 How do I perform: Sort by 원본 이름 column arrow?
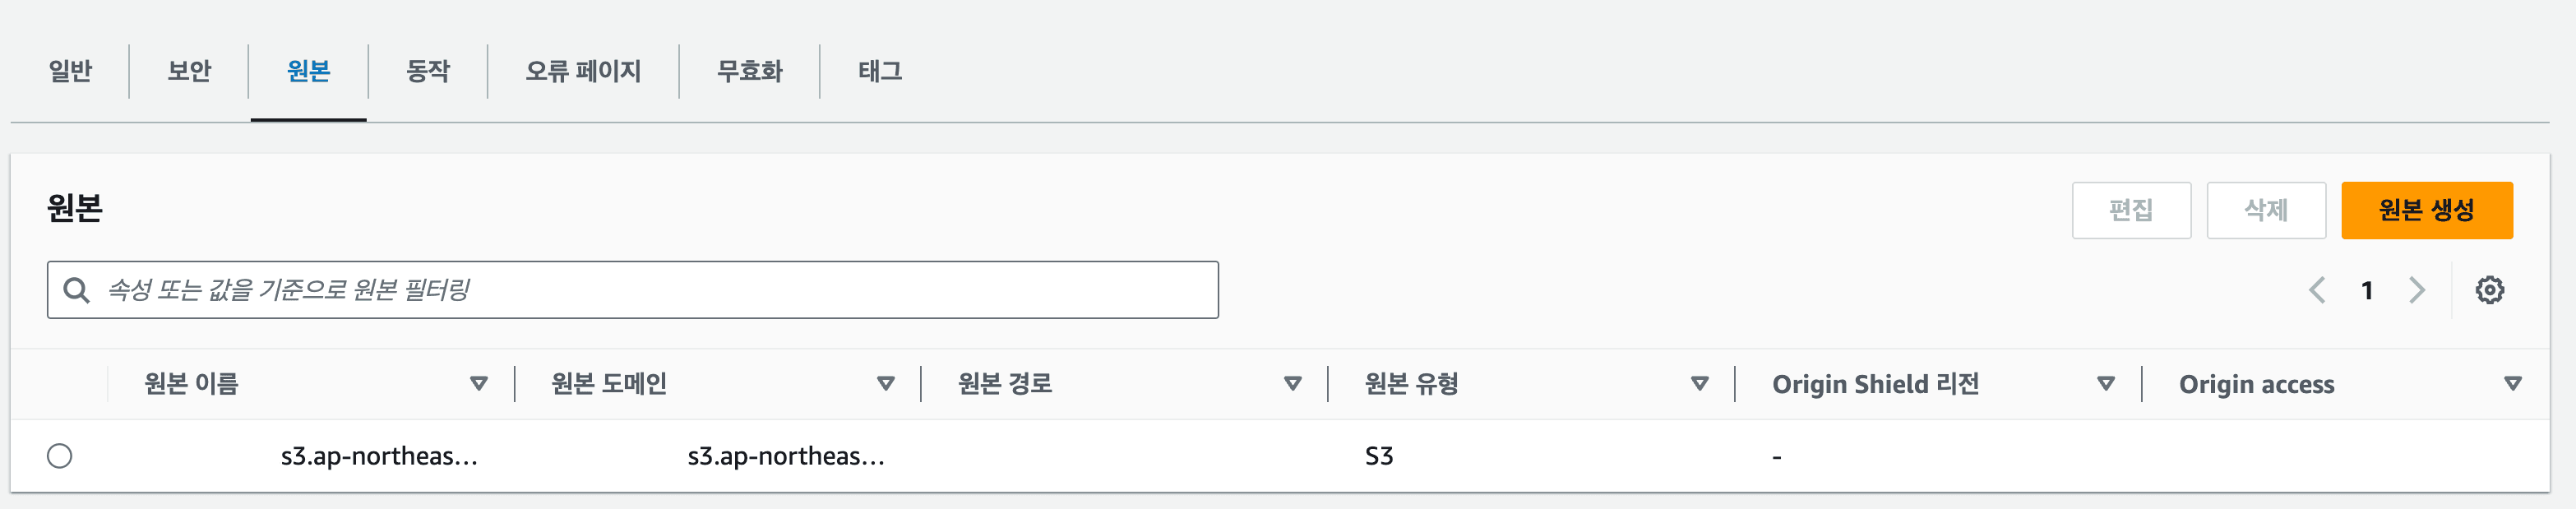coord(479,383)
